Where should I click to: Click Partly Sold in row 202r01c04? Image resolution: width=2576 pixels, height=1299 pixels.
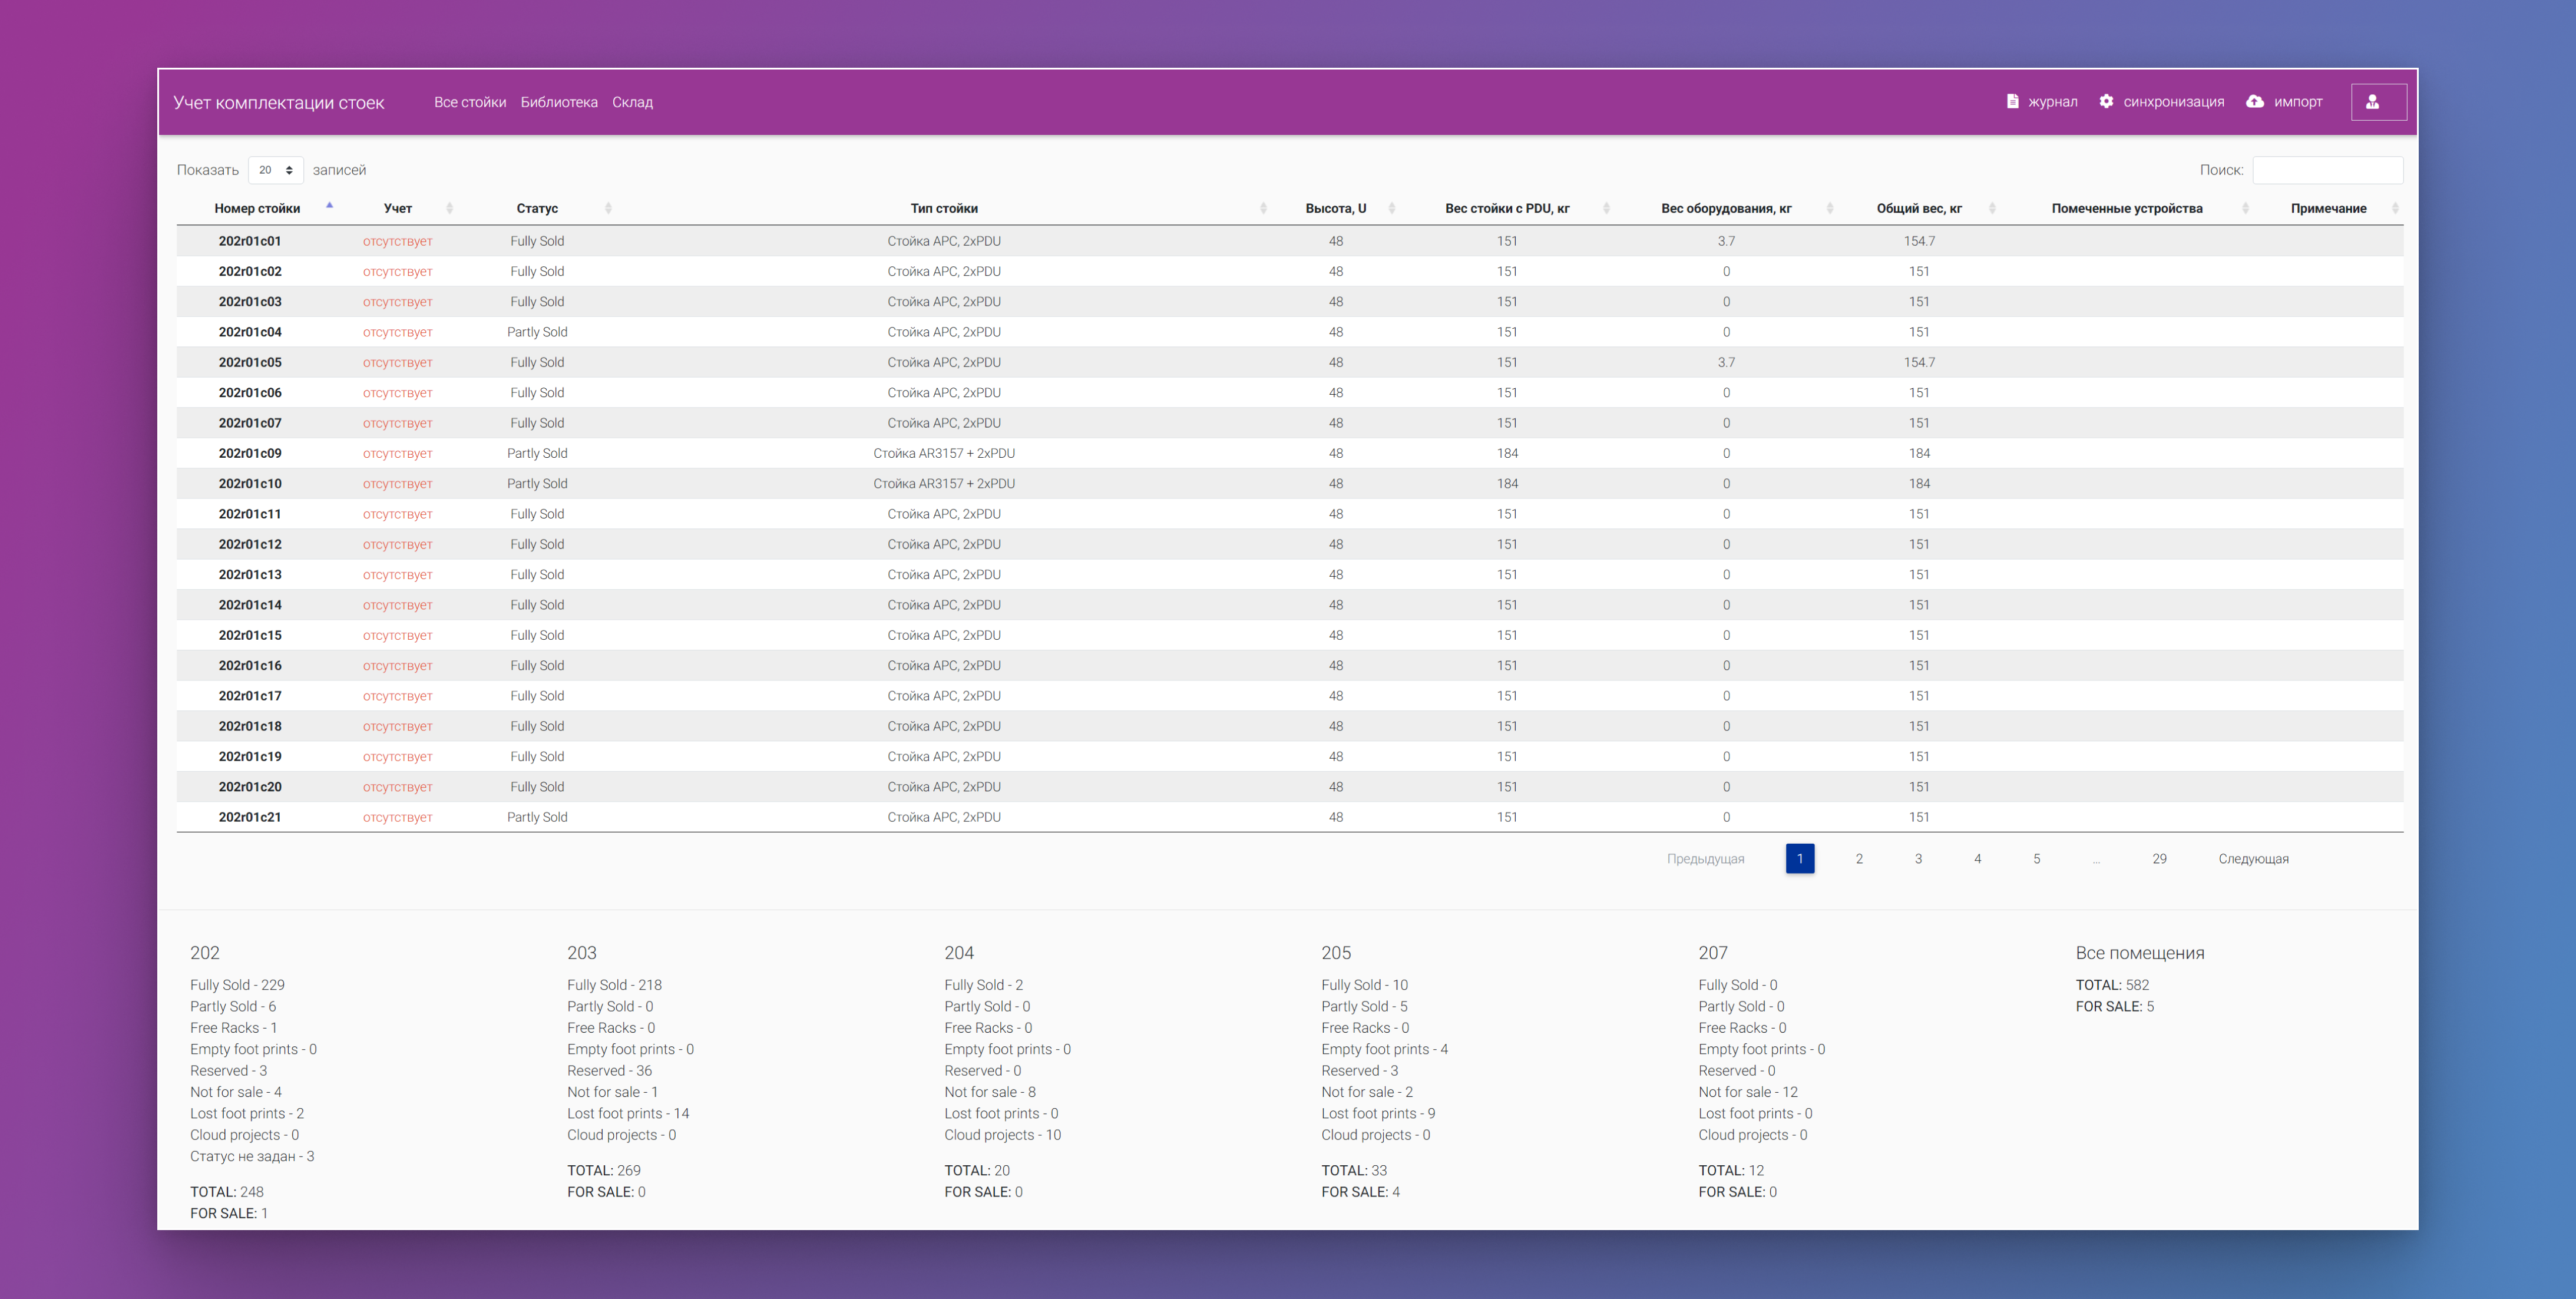pos(537,332)
